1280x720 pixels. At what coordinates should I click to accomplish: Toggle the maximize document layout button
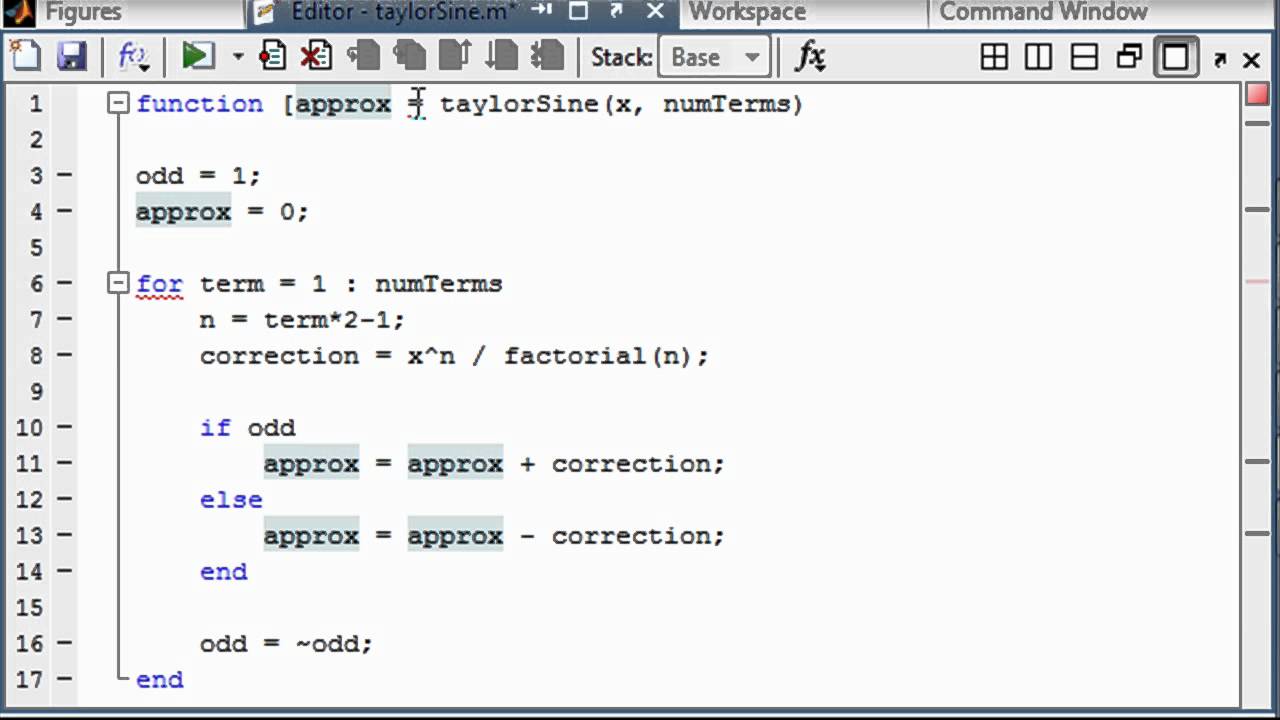point(1175,57)
